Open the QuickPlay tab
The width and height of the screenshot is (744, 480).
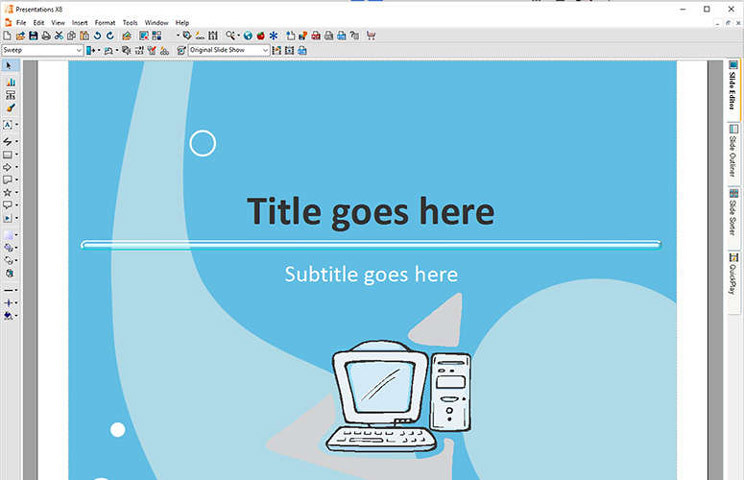[x=734, y=269]
